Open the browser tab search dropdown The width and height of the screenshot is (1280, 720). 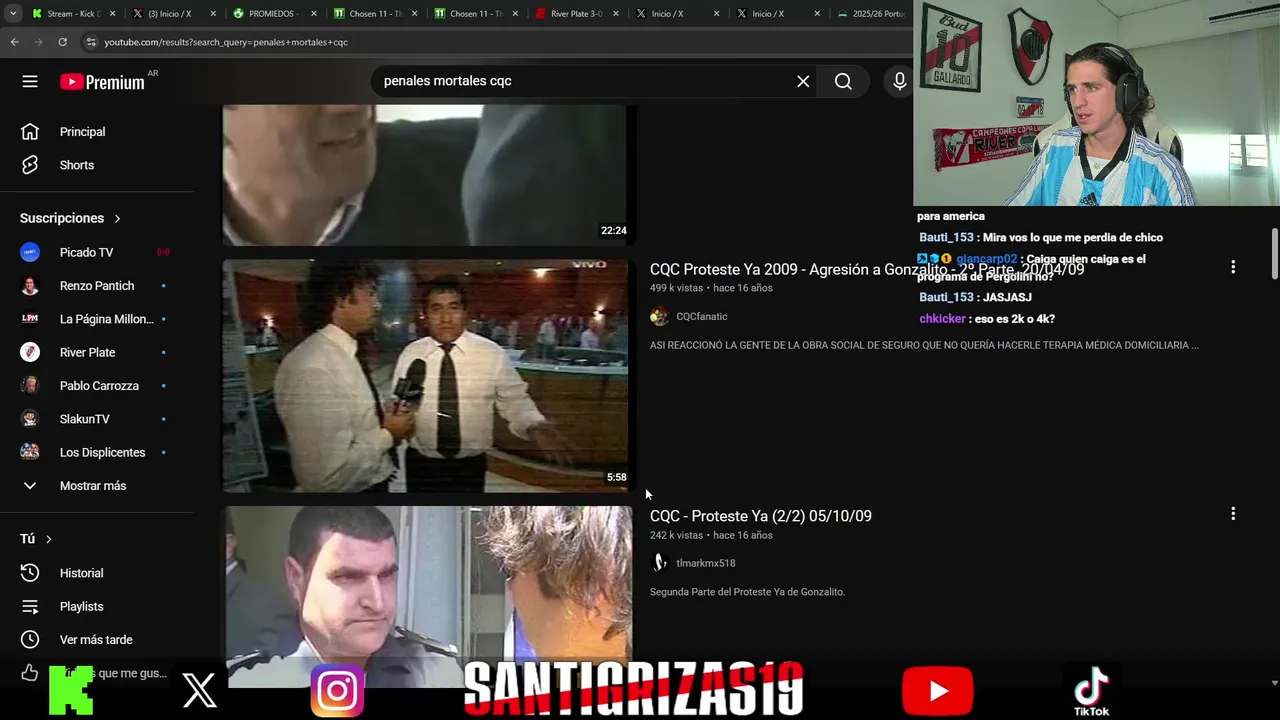coord(13,14)
